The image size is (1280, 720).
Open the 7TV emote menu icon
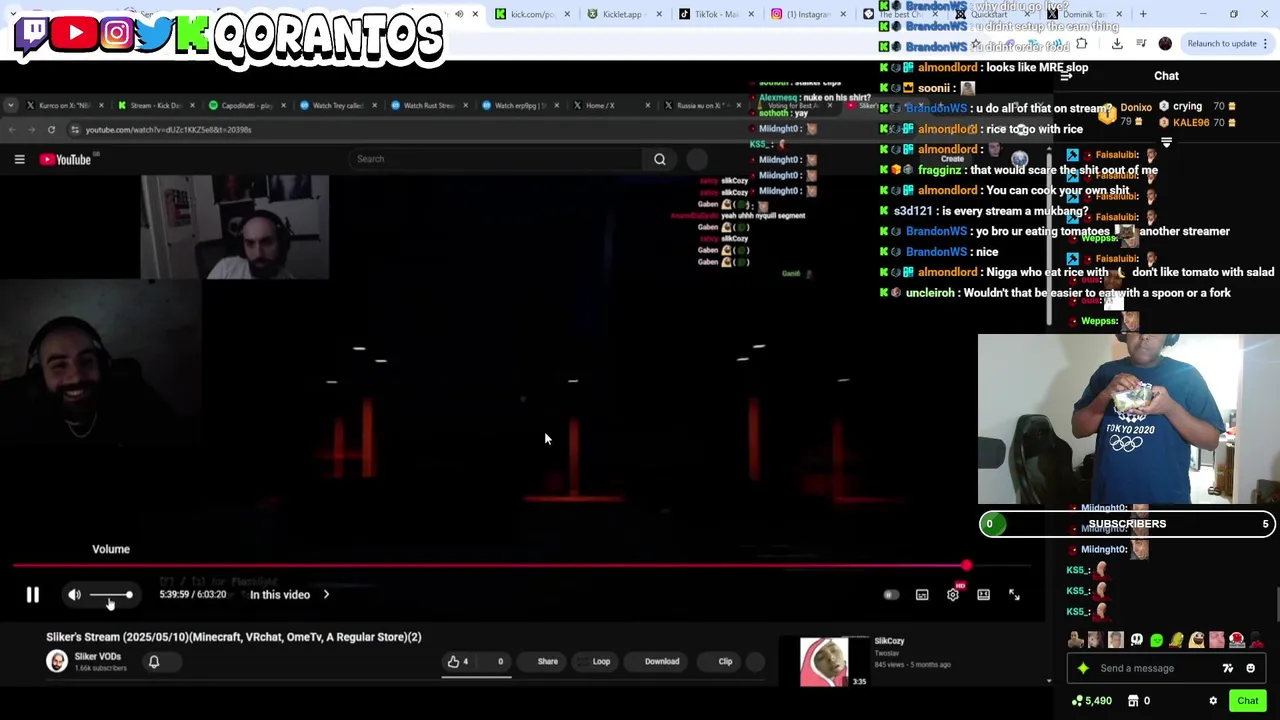click(x=1228, y=668)
